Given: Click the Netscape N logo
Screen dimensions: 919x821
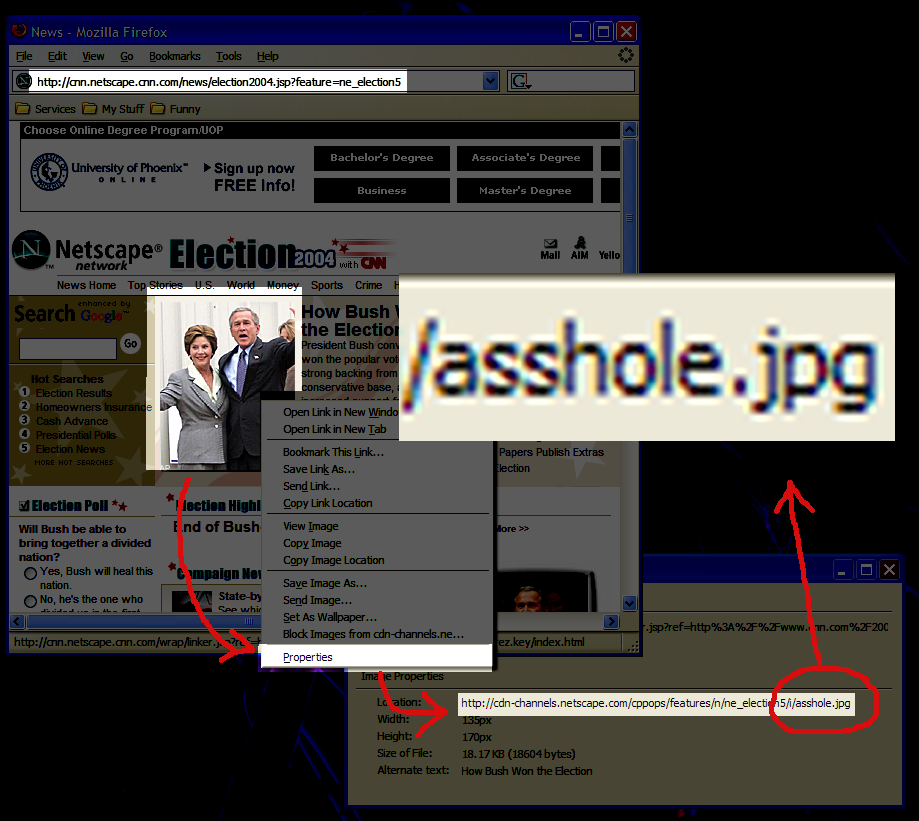Looking at the screenshot, I should [x=30, y=251].
